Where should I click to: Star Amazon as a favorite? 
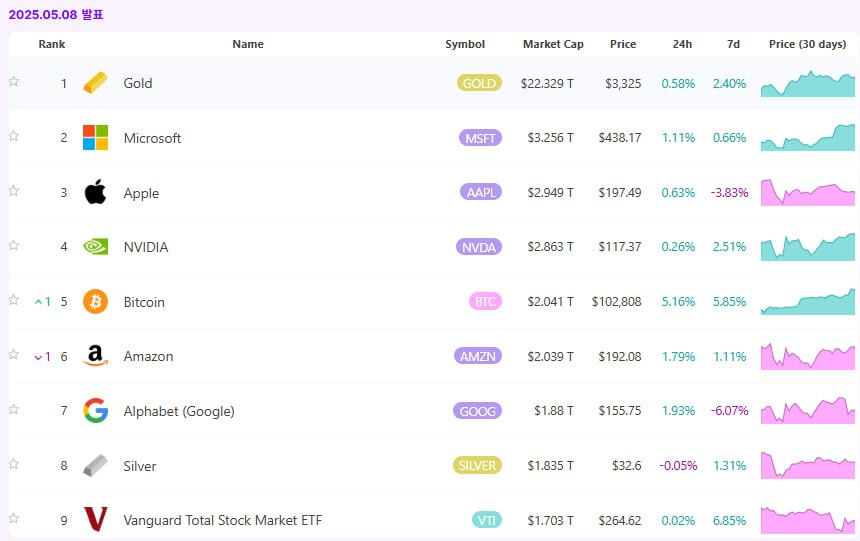point(14,354)
